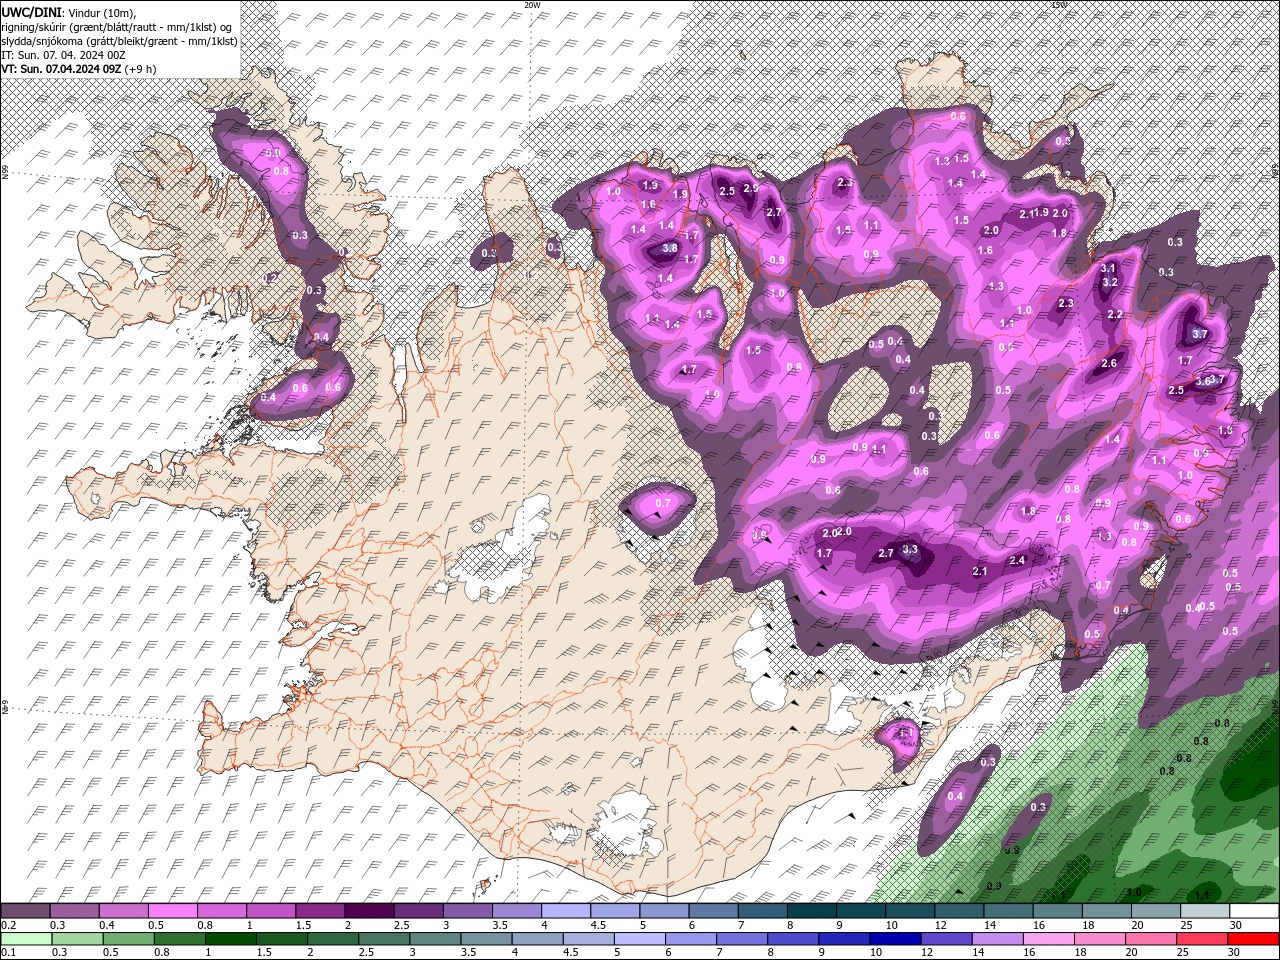Pick the bright pink 0.5 swatch in upper legend row
Screen dimensions: 1280x960
(173, 911)
